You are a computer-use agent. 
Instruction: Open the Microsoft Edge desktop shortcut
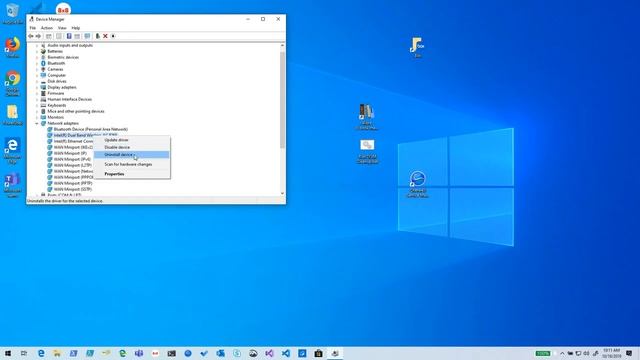(13, 150)
